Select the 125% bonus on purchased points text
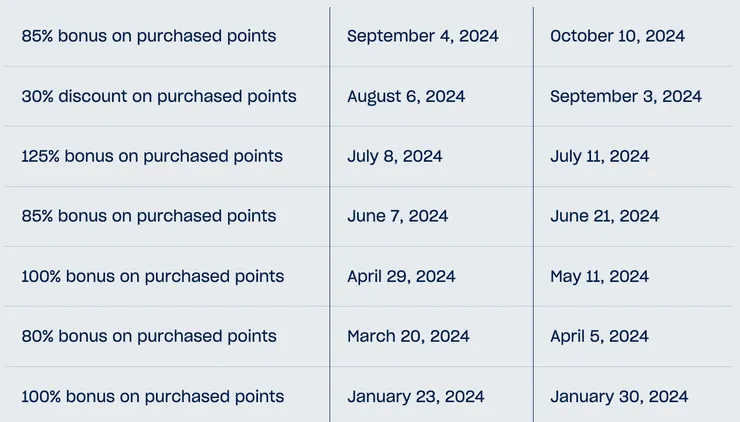 click(152, 157)
